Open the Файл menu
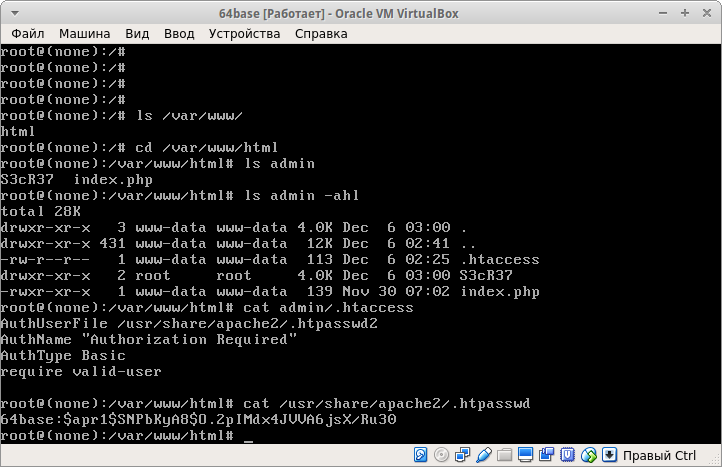 [x=28, y=34]
